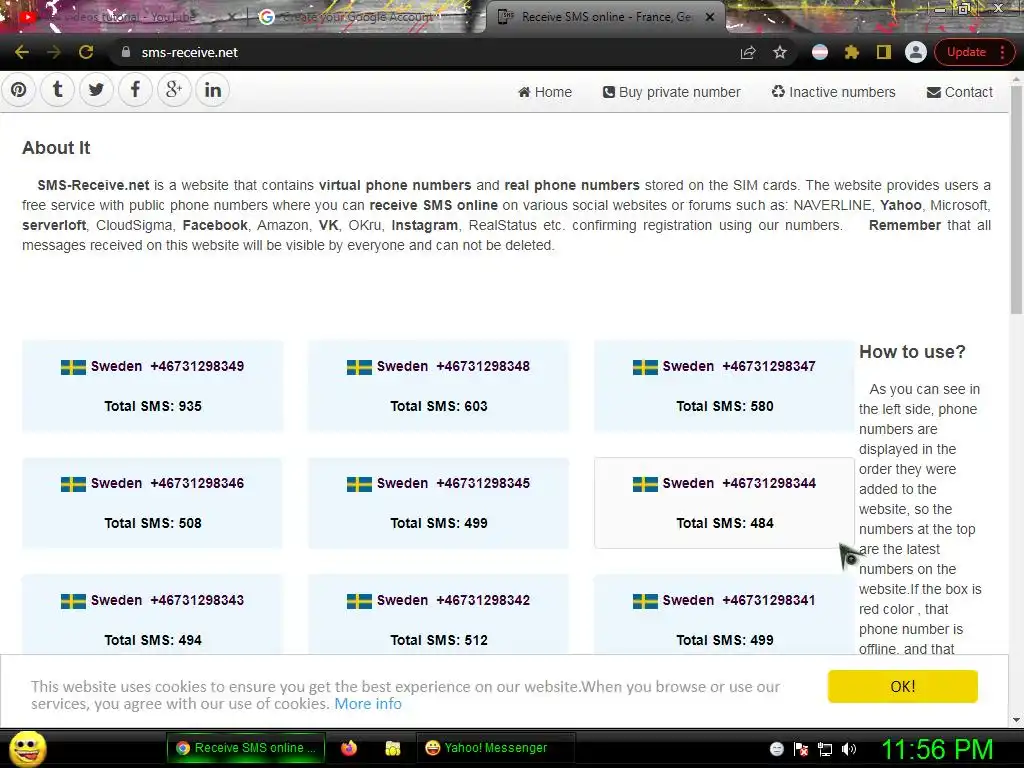Click the round face tray icon

776,749
